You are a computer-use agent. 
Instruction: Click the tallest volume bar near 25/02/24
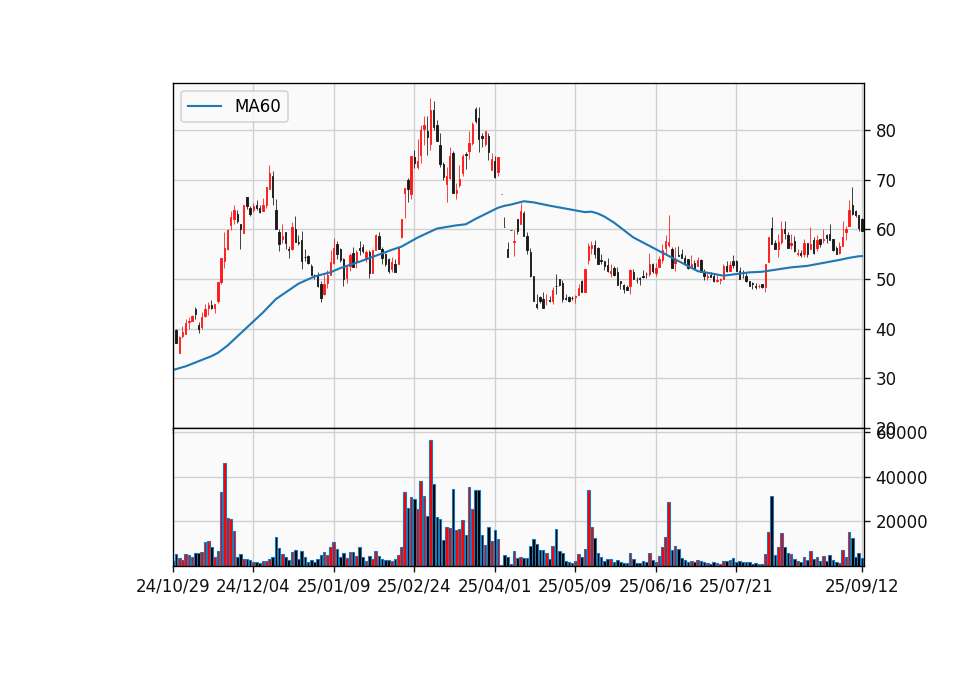431,503
